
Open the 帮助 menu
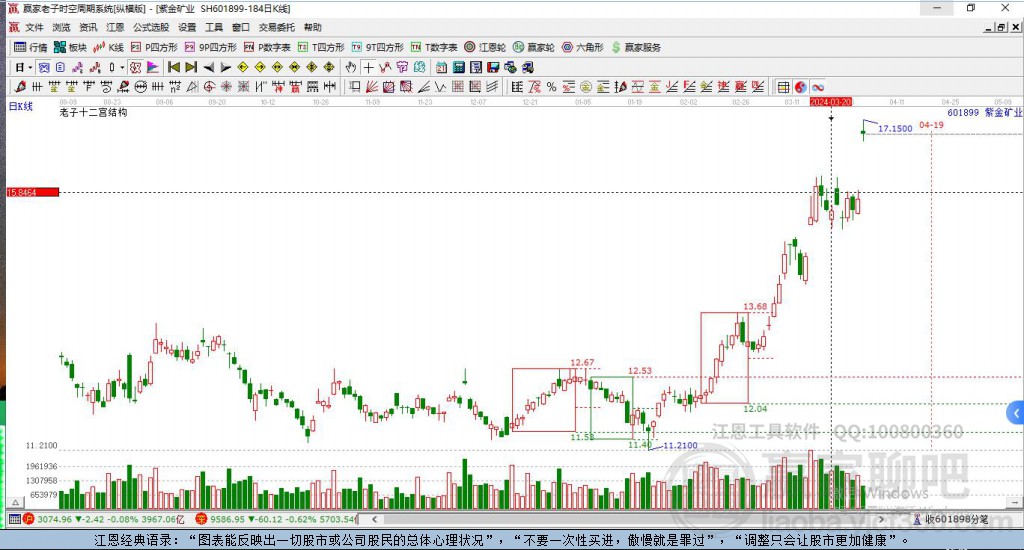click(x=312, y=27)
